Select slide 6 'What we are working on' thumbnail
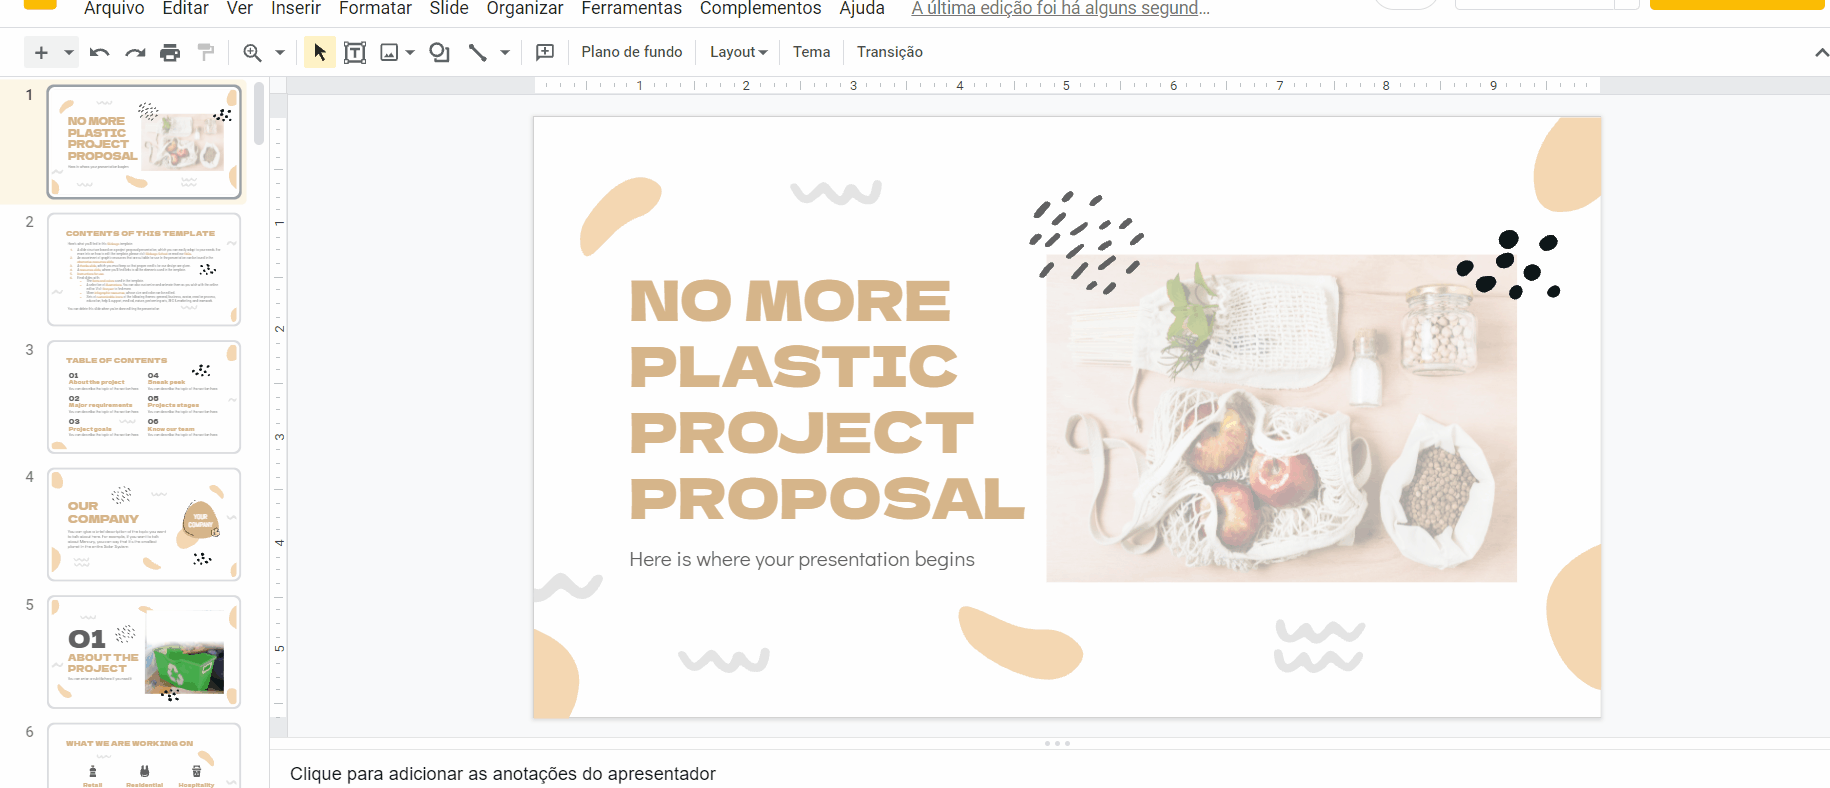1830x788 pixels. pos(144,756)
